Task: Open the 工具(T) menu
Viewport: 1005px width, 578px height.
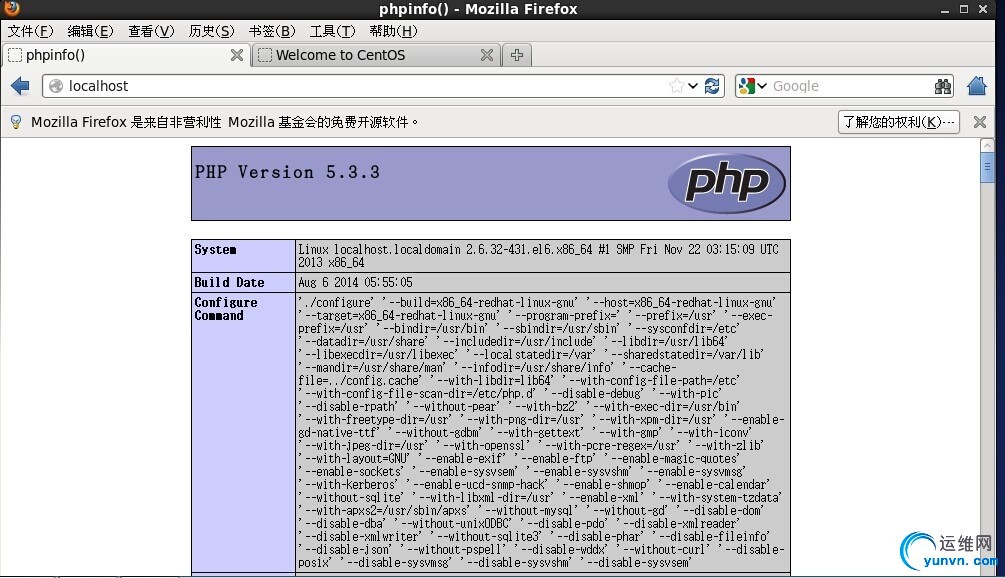Action: coord(332,31)
